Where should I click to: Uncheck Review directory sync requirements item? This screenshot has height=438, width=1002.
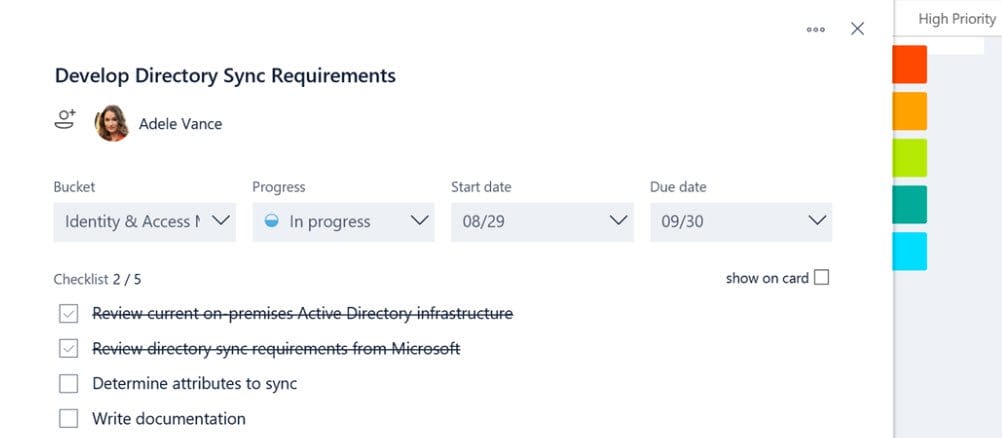tap(68, 349)
